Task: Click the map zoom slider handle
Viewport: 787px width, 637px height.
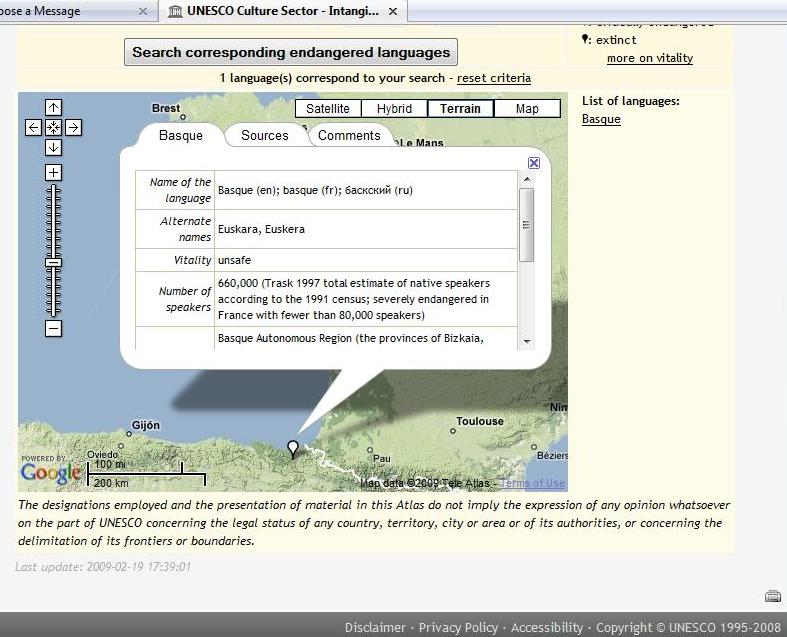Action: coord(53,263)
